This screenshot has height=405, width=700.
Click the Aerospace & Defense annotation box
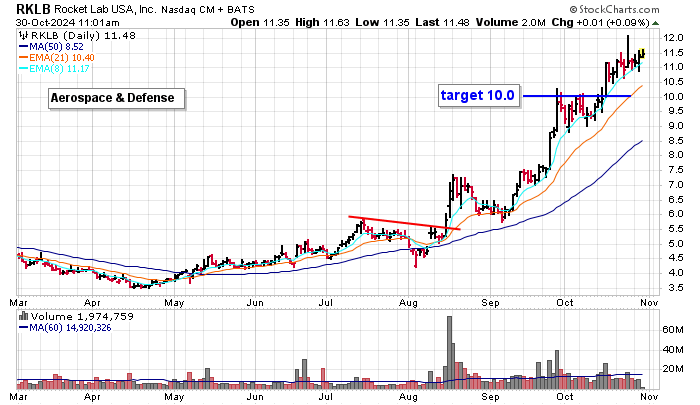(117, 98)
